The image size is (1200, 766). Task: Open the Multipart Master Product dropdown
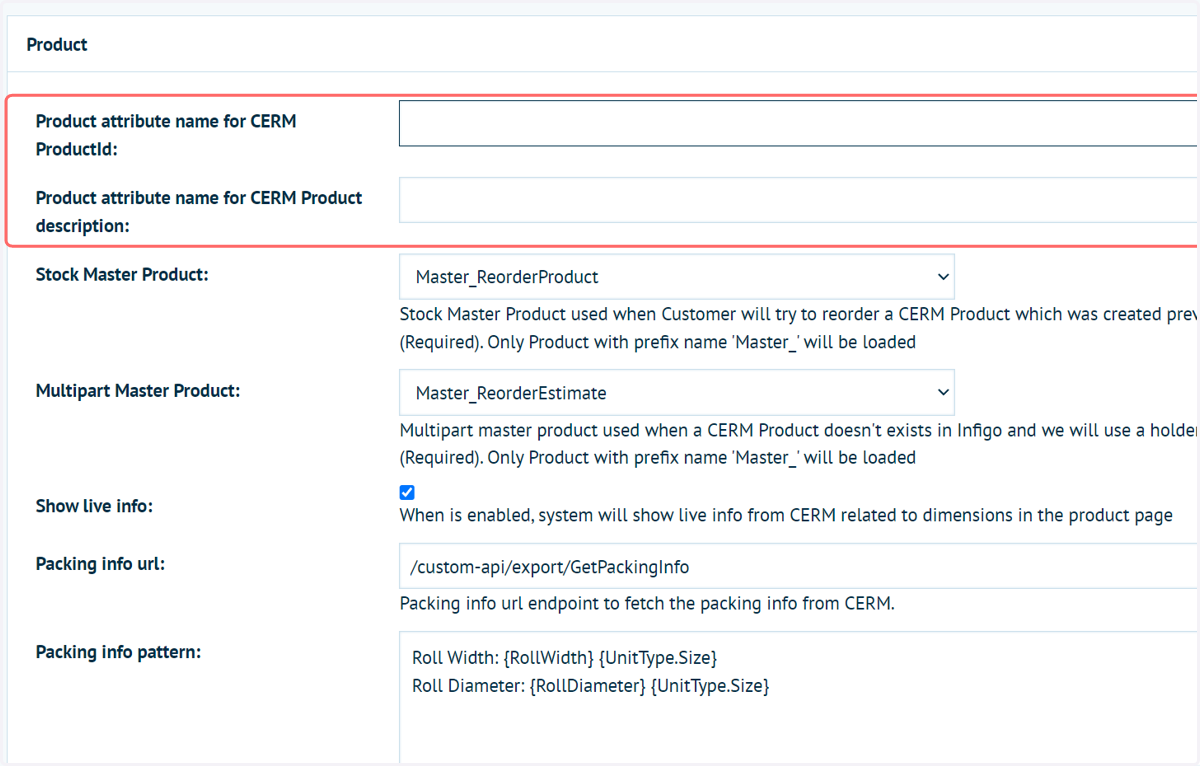[x=677, y=393]
